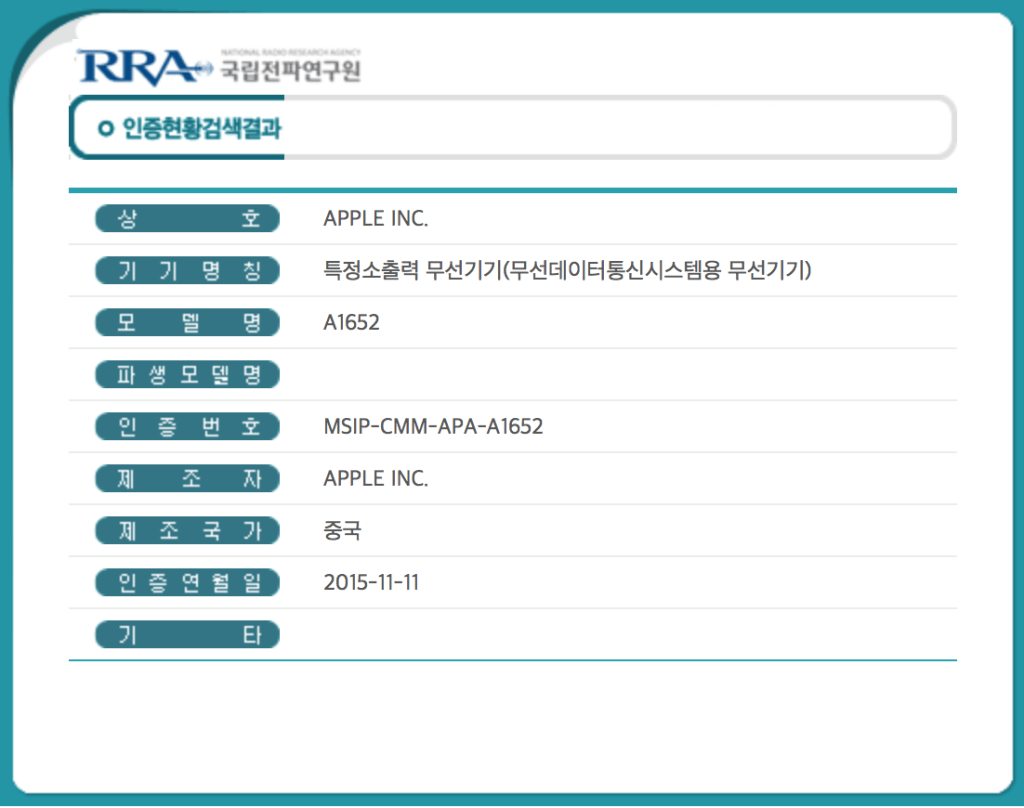Image resolution: width=1024 pixels, height=808 pixels.
Task: Select the 인증현황검색결과 heading
Action: pyautogui.click(x=202, y=128)
